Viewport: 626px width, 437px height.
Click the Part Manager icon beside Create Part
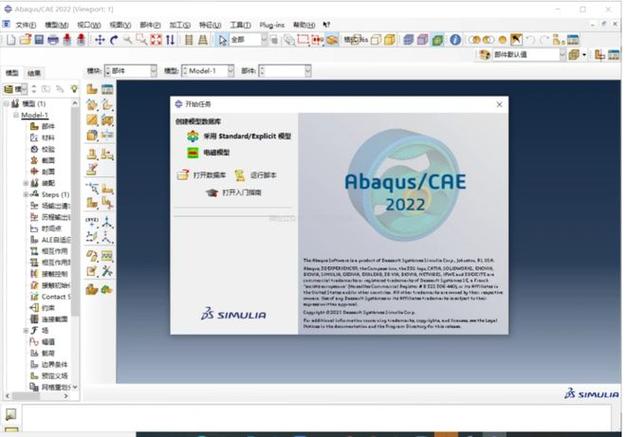coord(107,89)
